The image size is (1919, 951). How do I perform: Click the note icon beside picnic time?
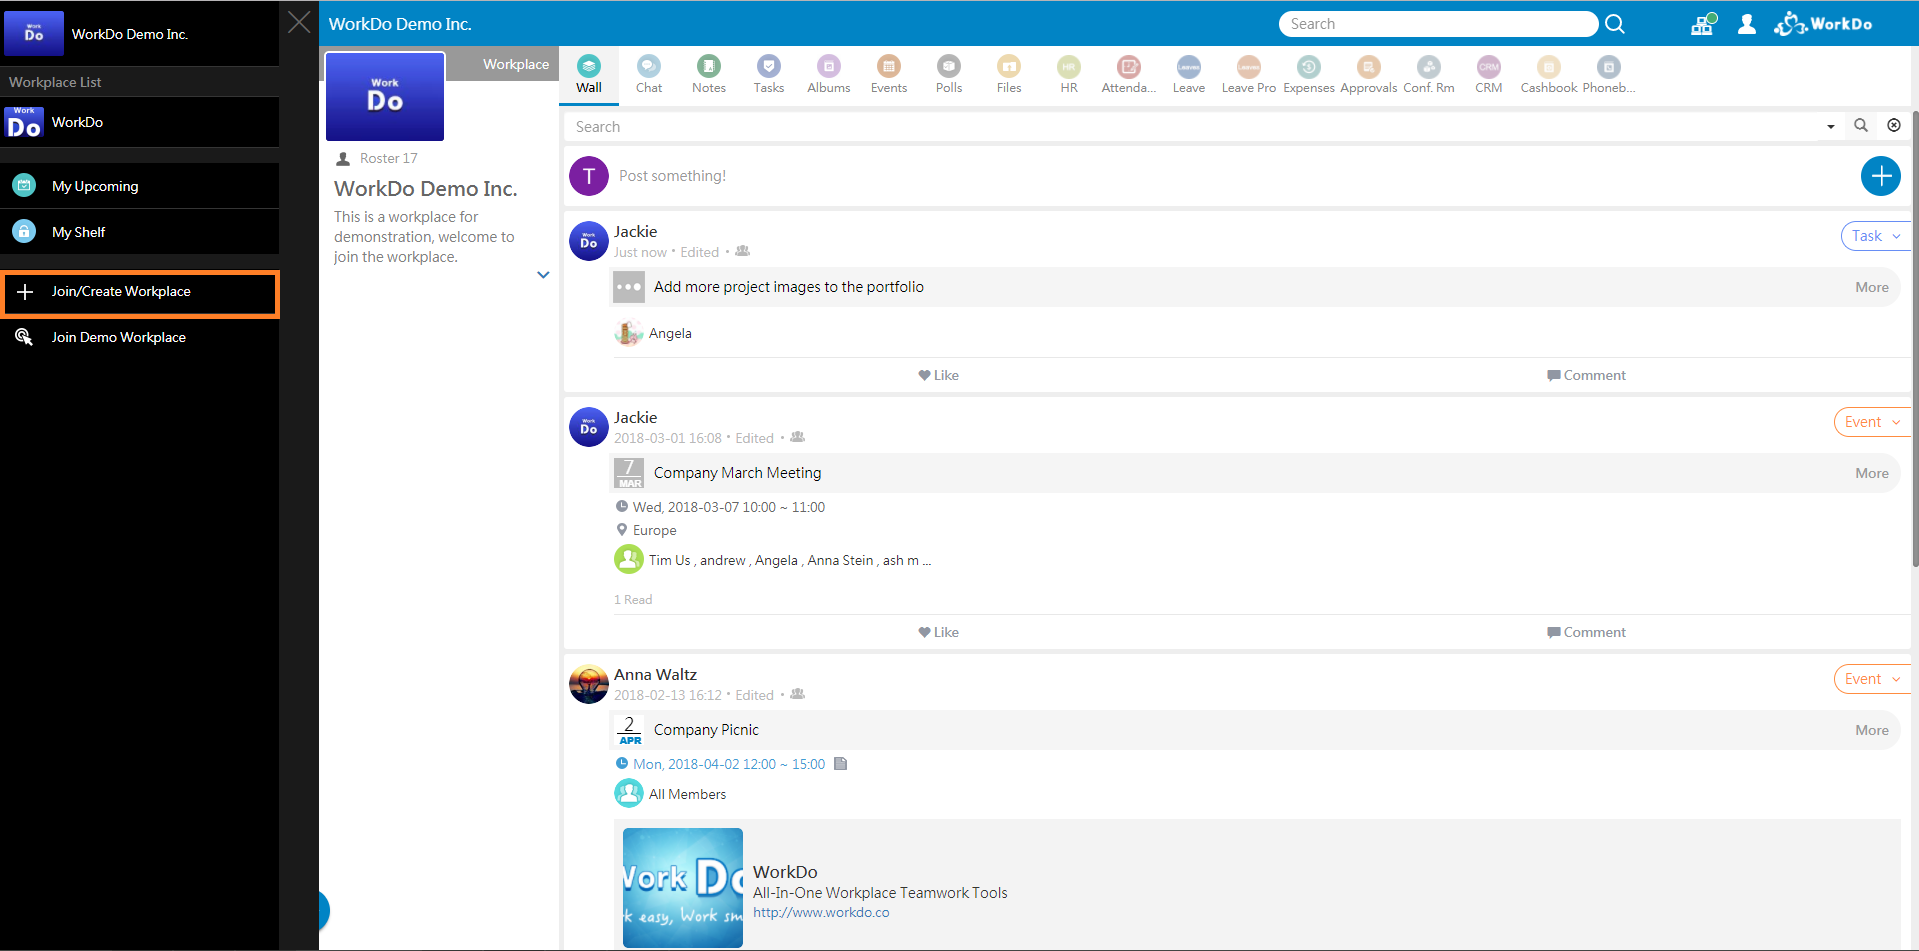tap(841, 764)
